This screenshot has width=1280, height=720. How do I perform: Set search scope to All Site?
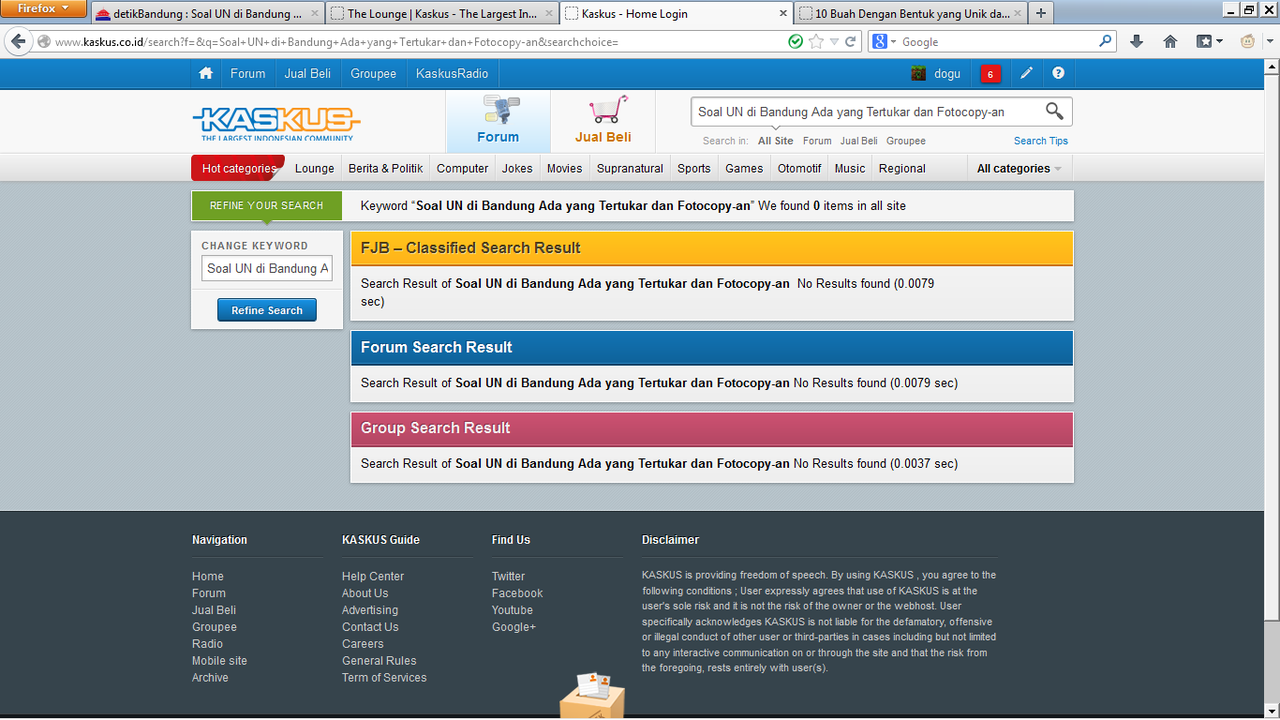point(776,141)
